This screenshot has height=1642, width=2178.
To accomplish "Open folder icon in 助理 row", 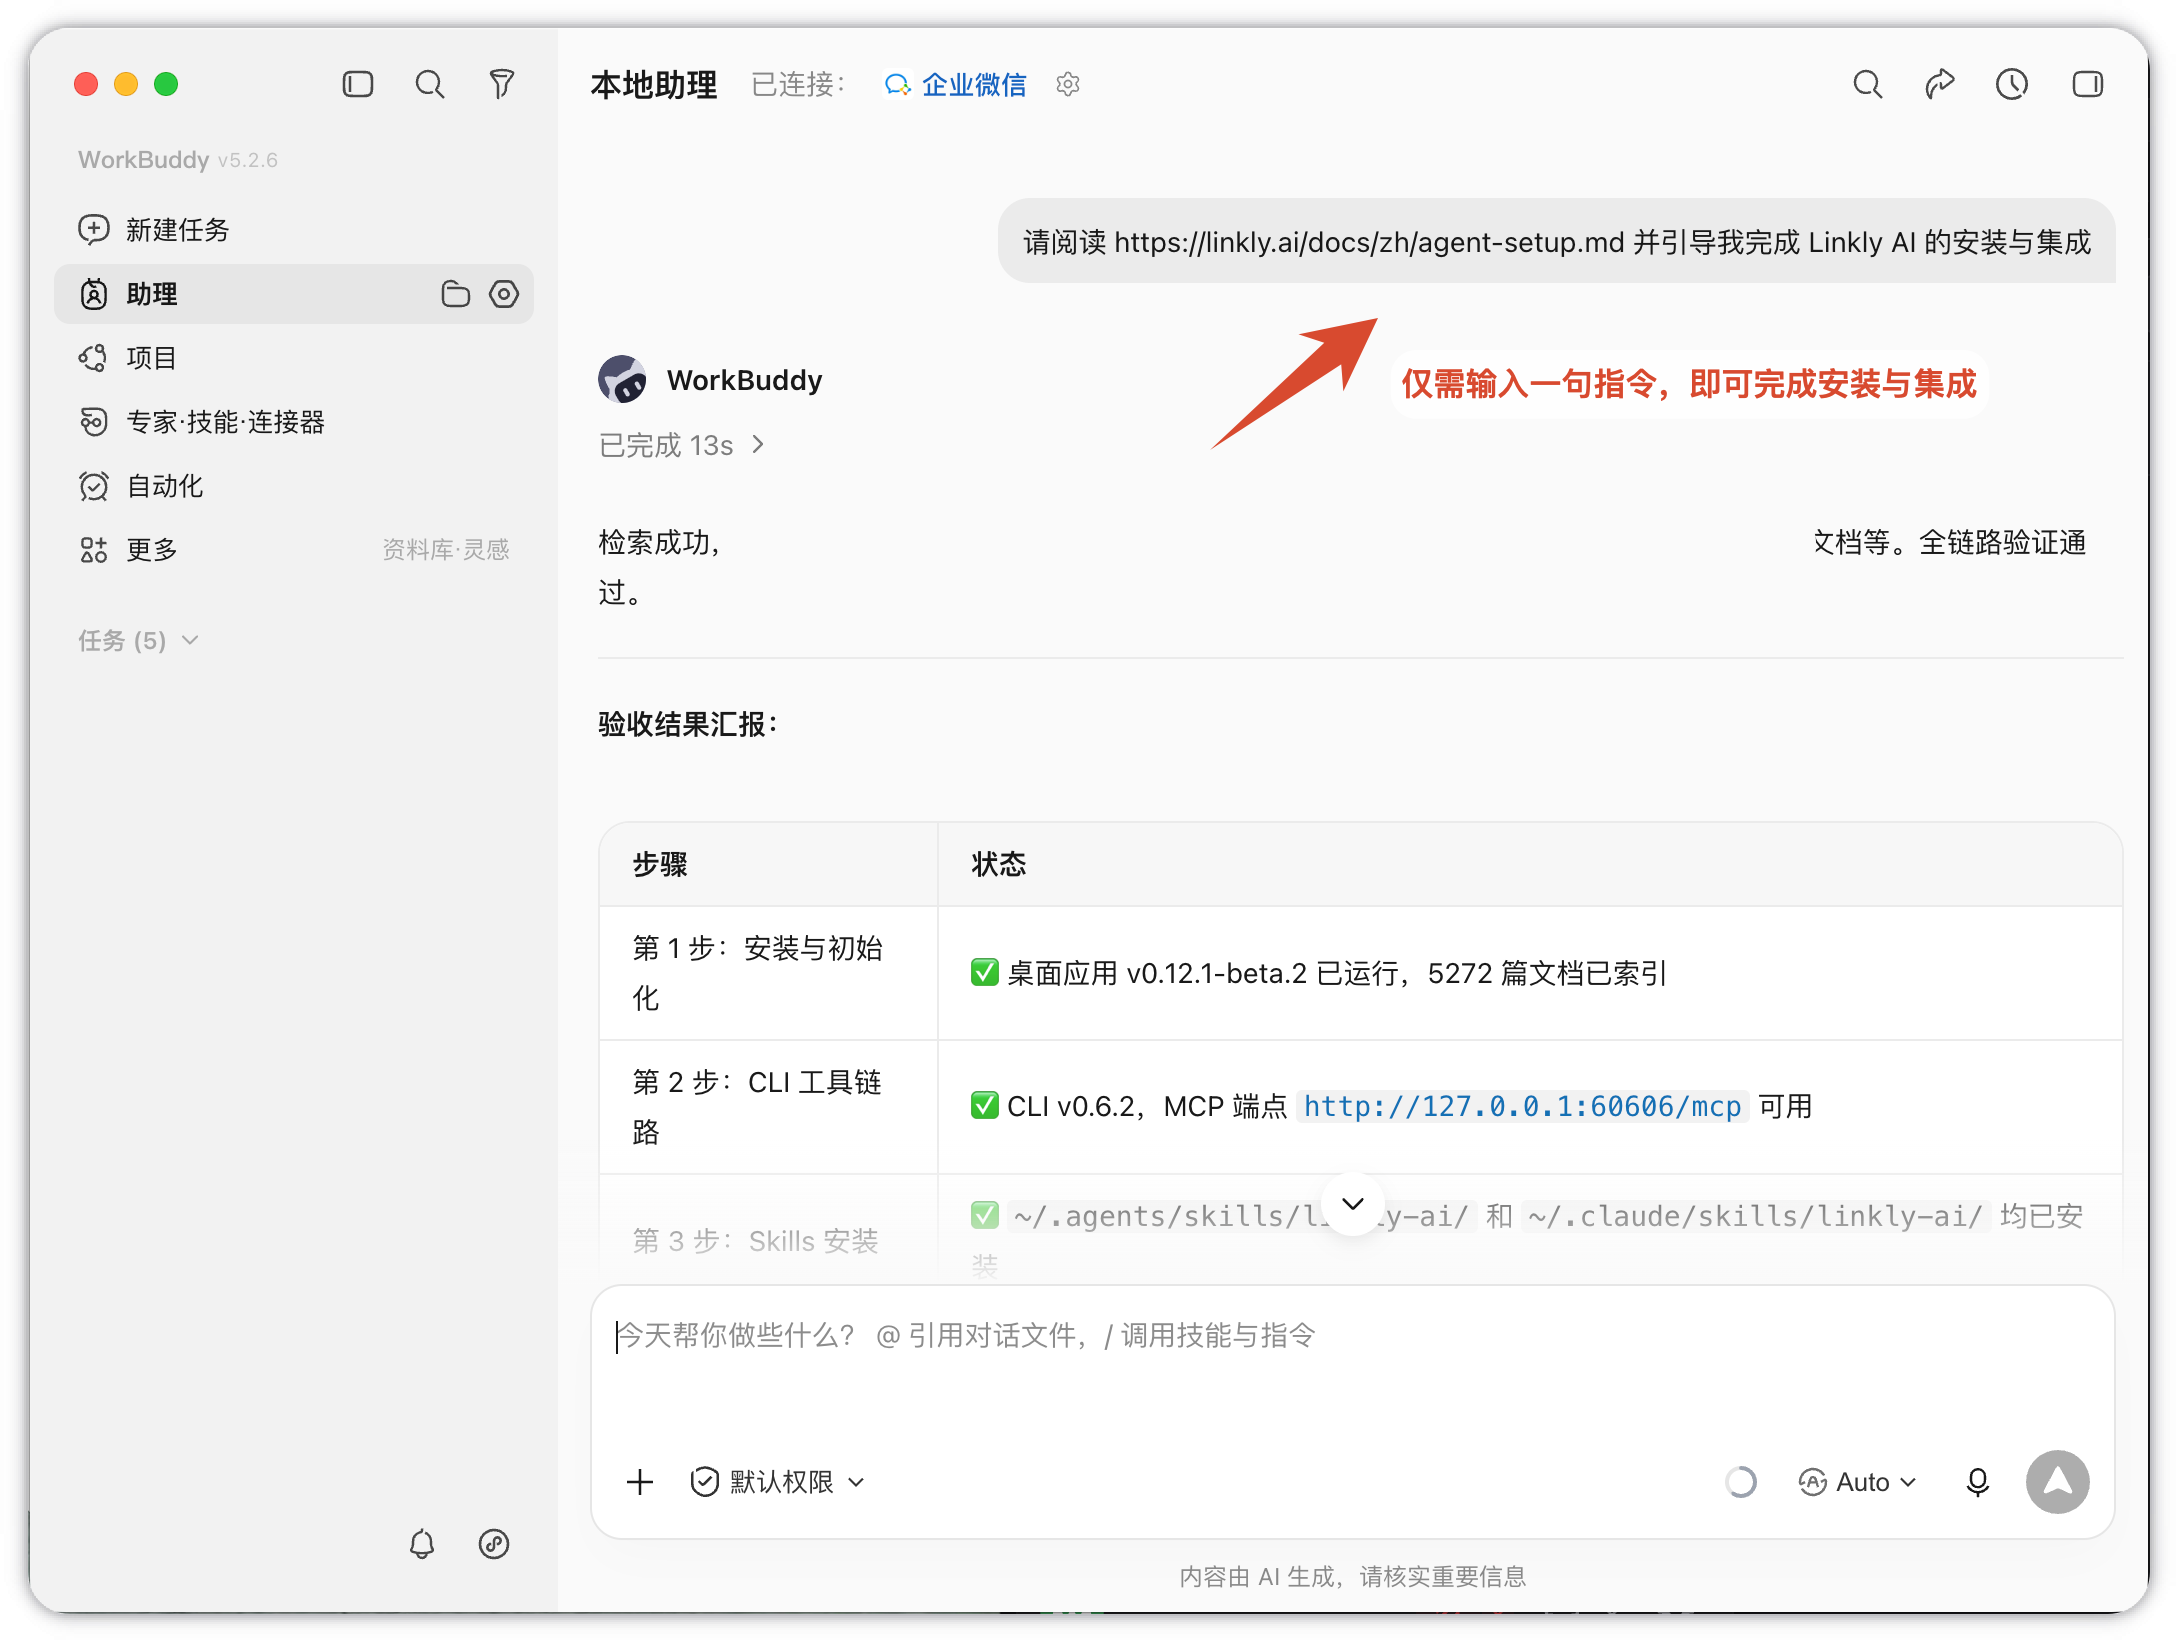I will click(x=455, y=294).
